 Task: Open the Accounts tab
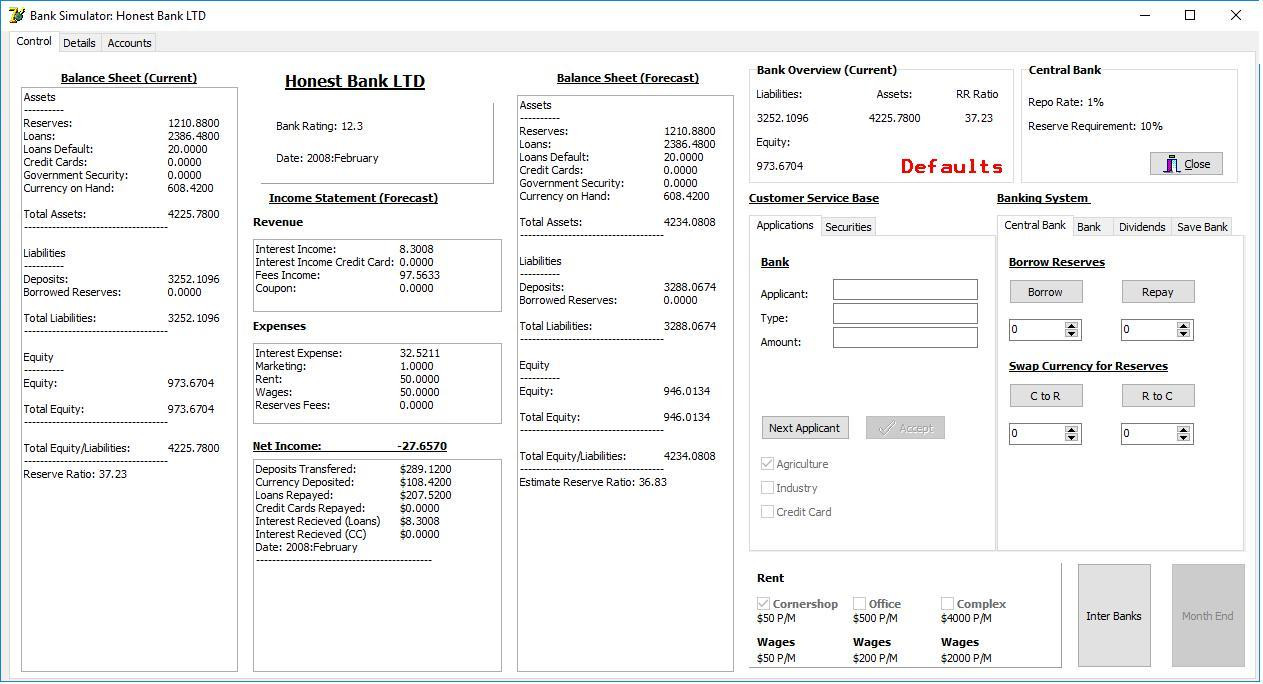click(x=129, y=43)
